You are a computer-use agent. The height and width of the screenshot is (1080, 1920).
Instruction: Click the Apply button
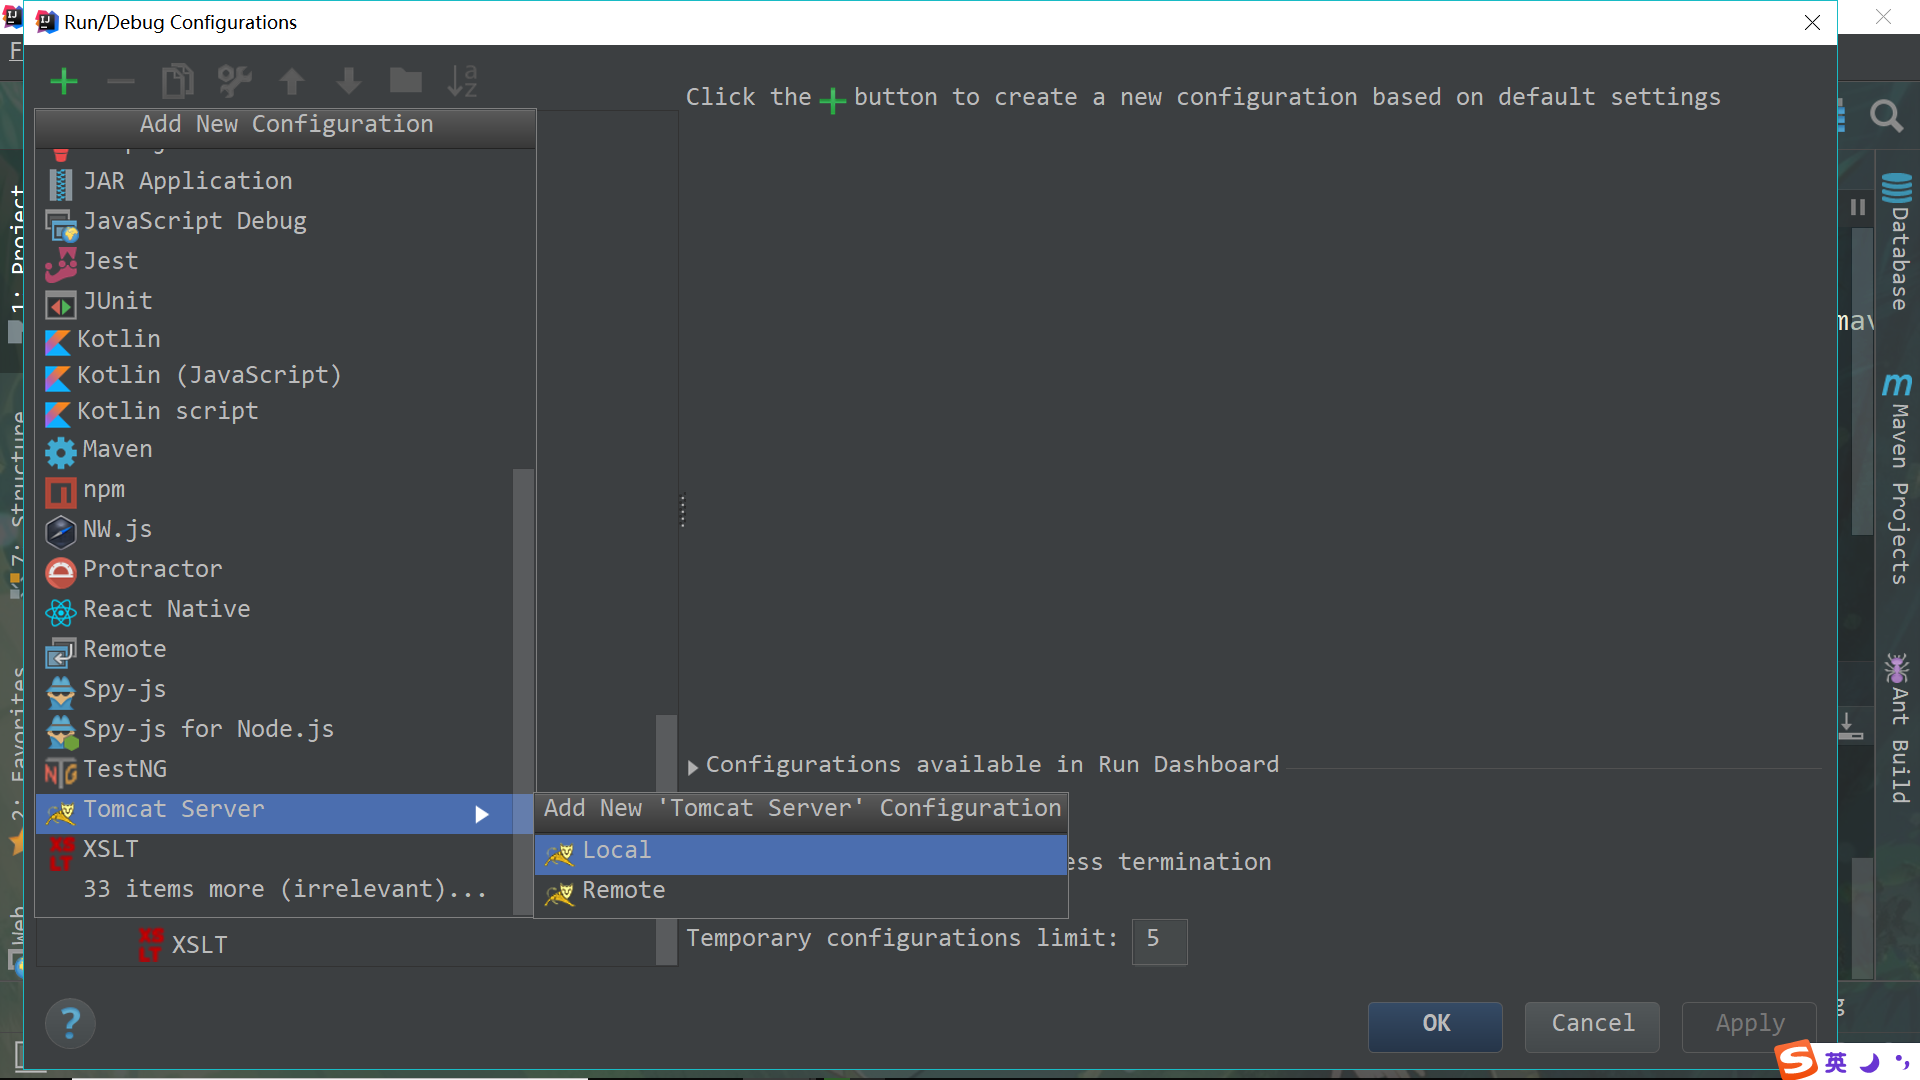click(1748, 1025)
